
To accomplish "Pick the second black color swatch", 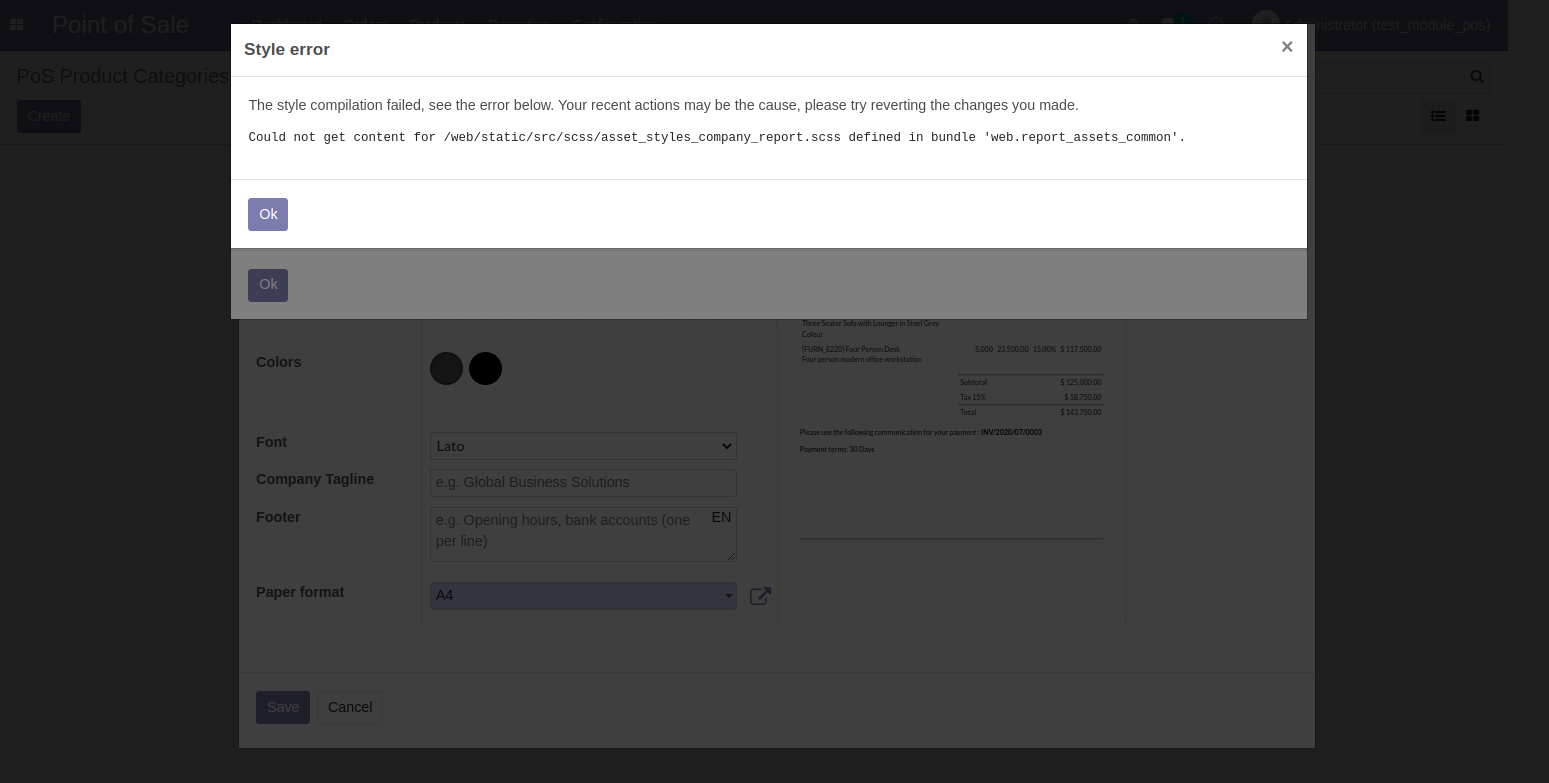I will point(485,368).
